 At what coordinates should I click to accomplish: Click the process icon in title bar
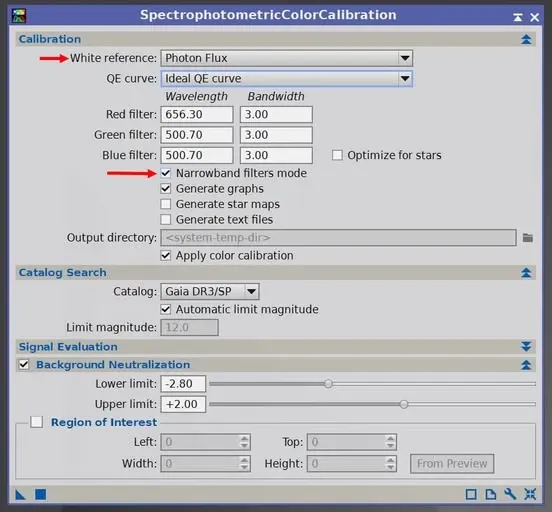click(x=19, y=16)
